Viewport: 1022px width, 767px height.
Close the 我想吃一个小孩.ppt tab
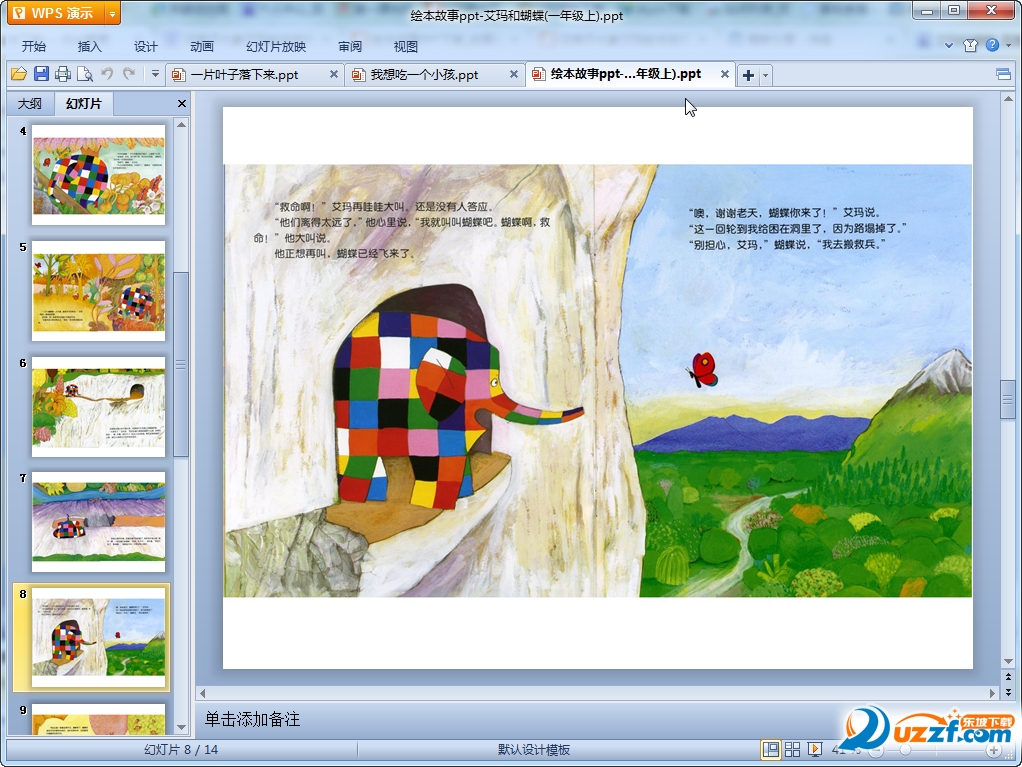click(514, 74)
